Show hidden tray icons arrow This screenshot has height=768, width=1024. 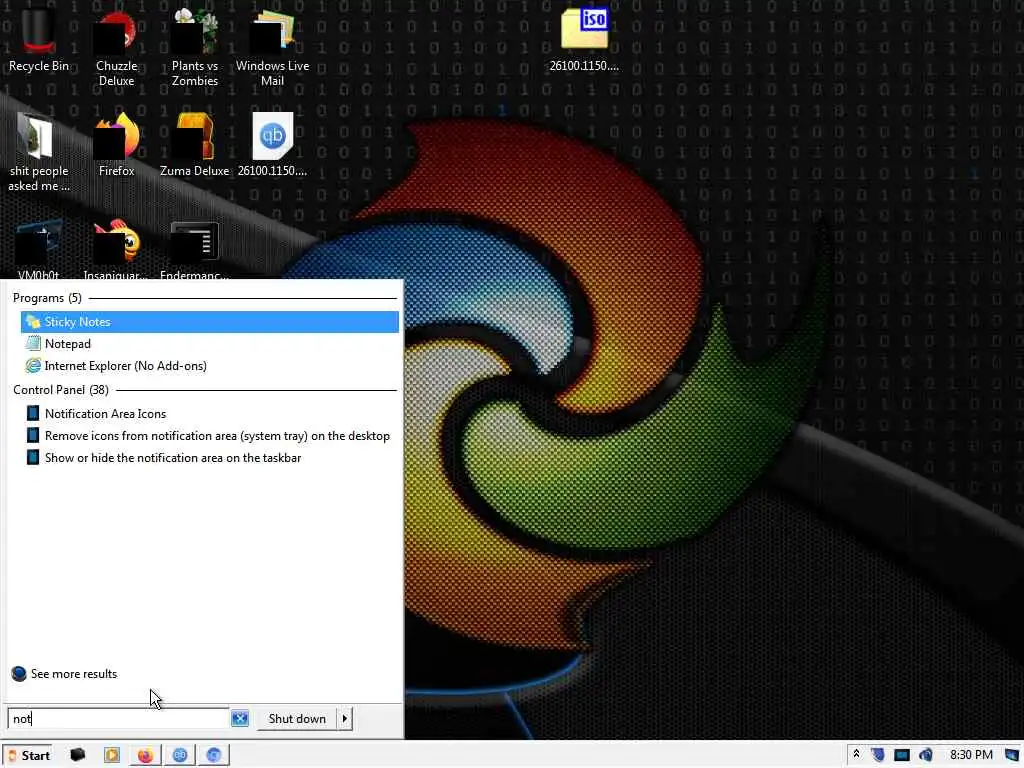(x=856, y=755)
